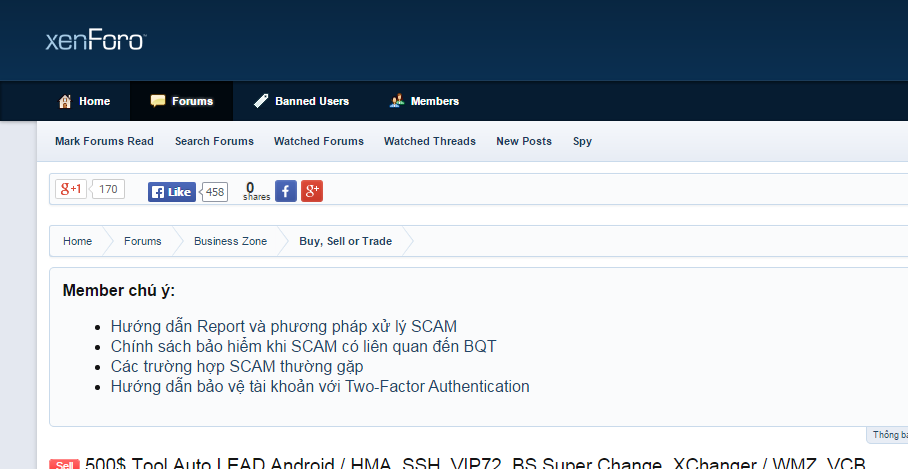View New Posts

coord(524,141)
